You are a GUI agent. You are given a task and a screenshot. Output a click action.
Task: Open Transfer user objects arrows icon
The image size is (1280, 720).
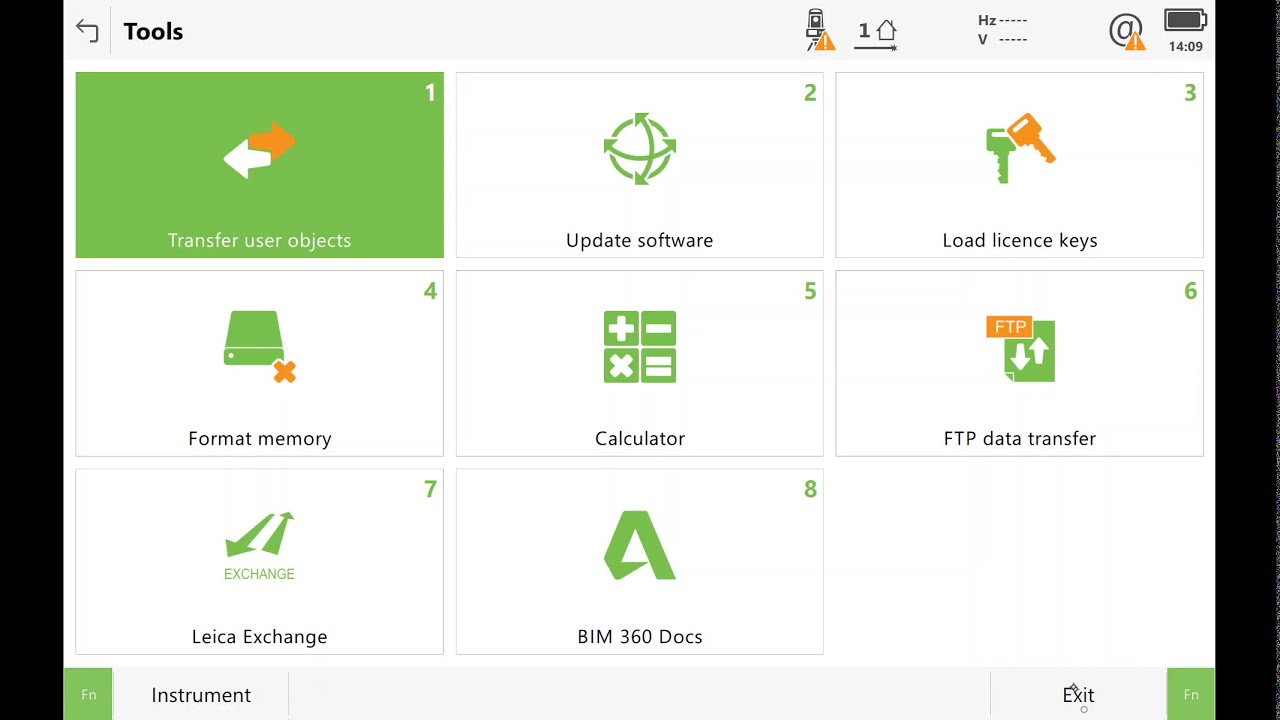pos(260,151)
